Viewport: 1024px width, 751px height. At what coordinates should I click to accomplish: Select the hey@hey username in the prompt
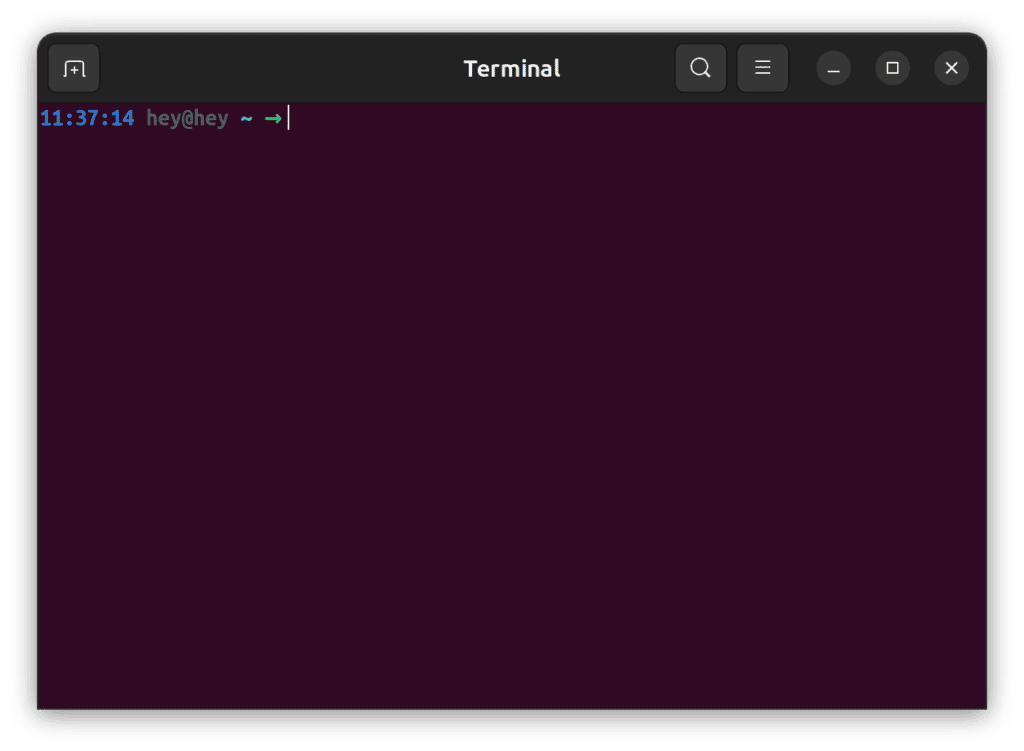pos(186,118)
